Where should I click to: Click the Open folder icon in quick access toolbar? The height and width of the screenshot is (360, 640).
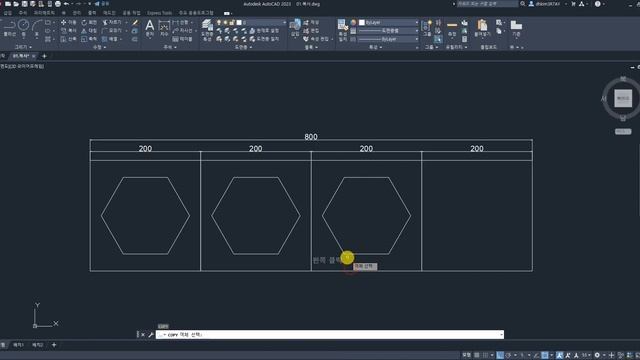click(x=16, y=4)
